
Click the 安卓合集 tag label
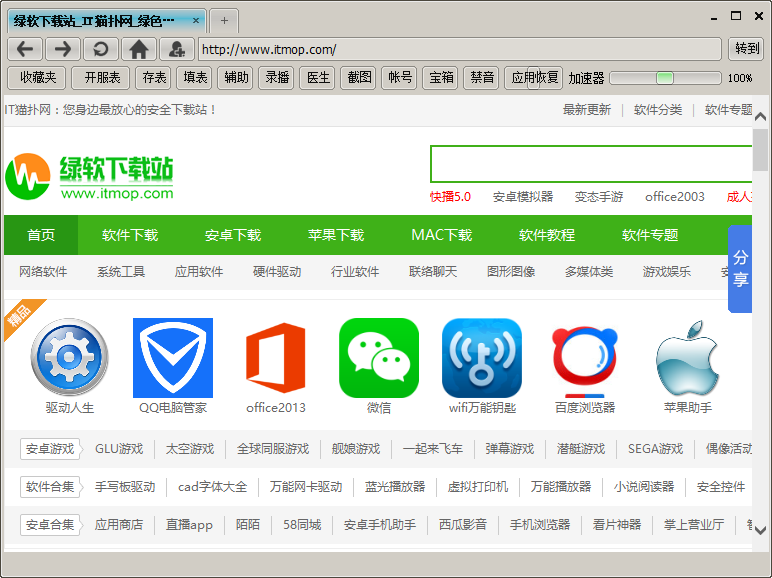click(50, 525)
